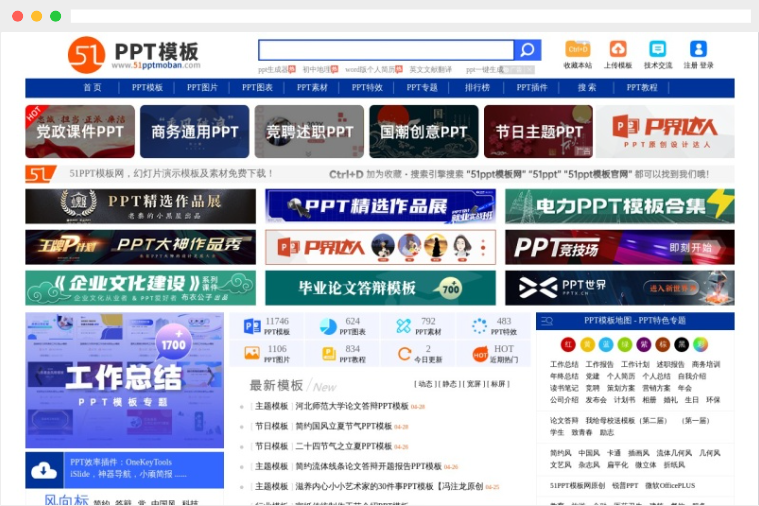The width and height of the screenshot is (759, 506).
Task: Select the multicolor rainbow swatch
Action: (x=700, y=344)
